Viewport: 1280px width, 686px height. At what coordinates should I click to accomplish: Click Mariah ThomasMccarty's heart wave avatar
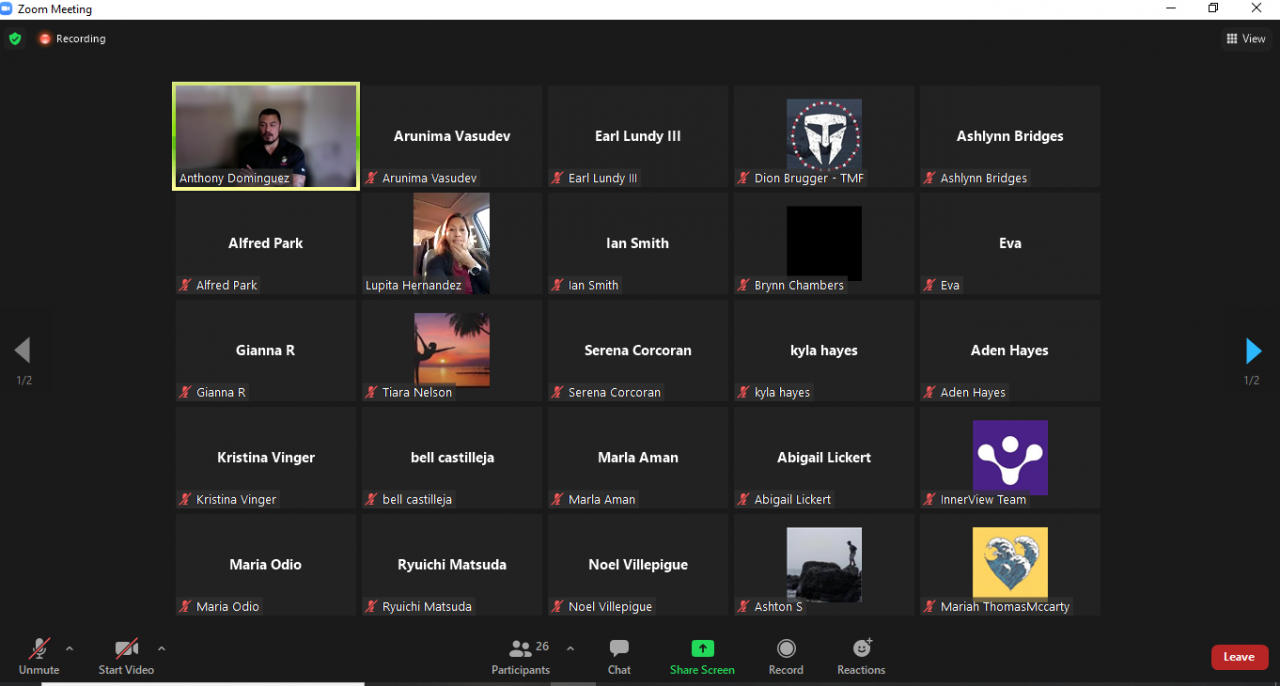tap(1010, 563)
